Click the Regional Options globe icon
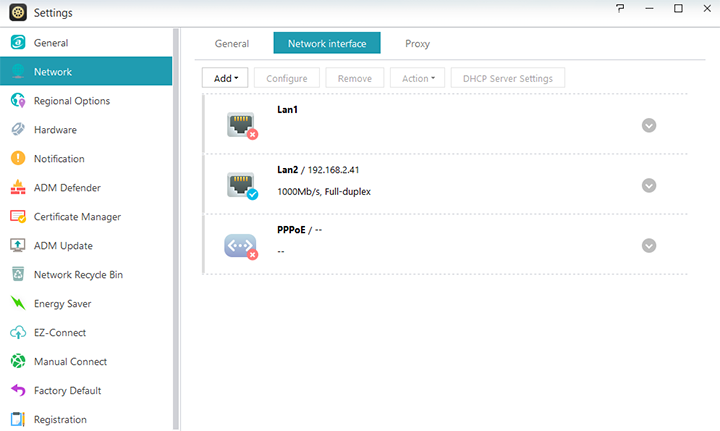Screen dimensions: 720x431 17,101
